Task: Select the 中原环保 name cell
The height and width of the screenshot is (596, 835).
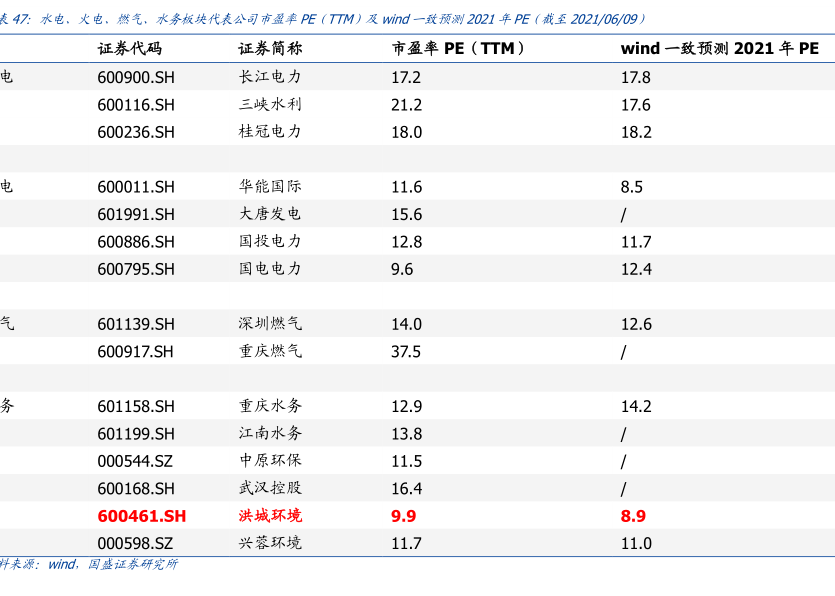Action: tap(270, 461)
